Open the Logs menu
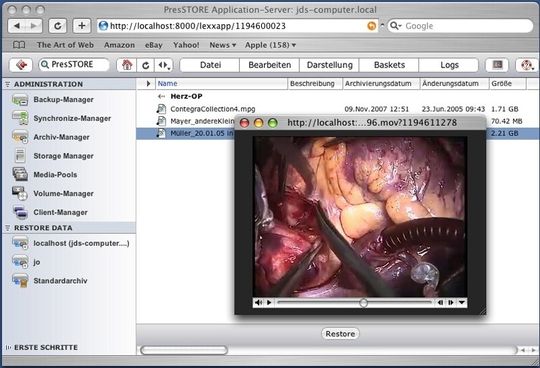The image size is (540, 368). click(x=449, y=65)
